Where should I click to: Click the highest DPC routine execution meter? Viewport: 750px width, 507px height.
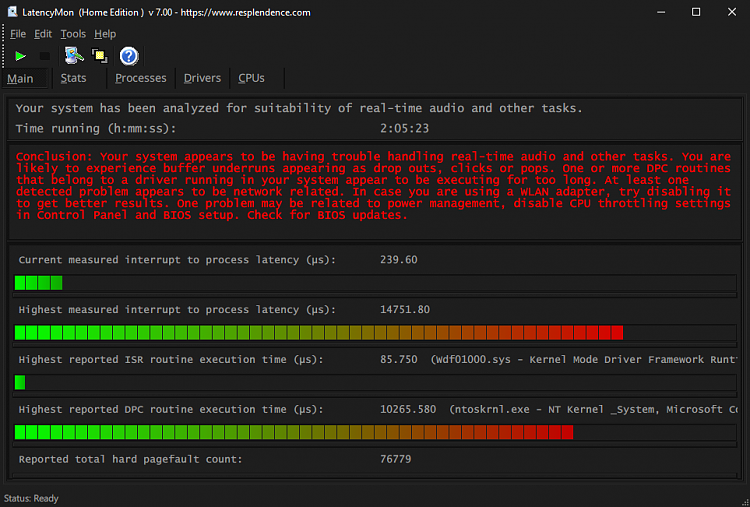pyautogui.click(x=375, y=432)
